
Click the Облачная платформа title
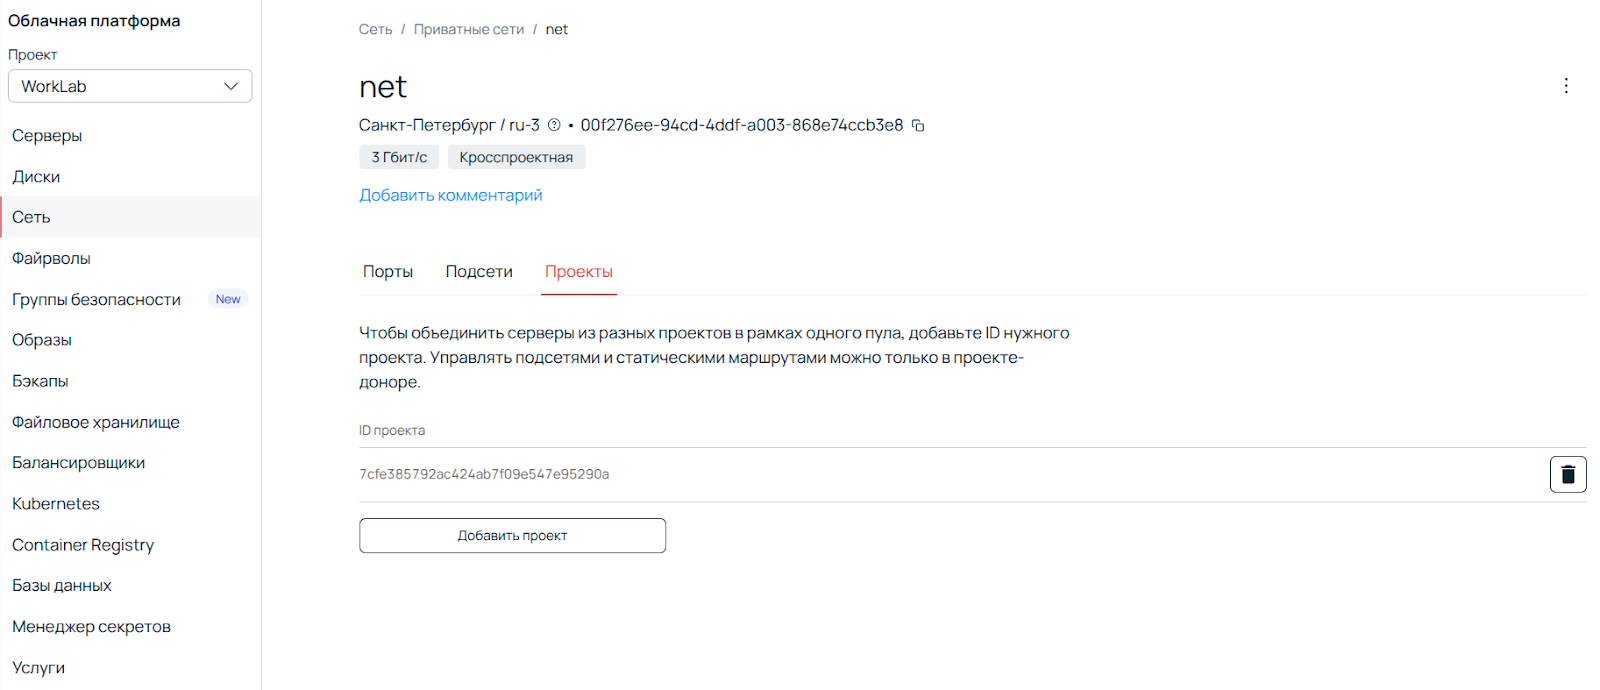click(94, 21)
